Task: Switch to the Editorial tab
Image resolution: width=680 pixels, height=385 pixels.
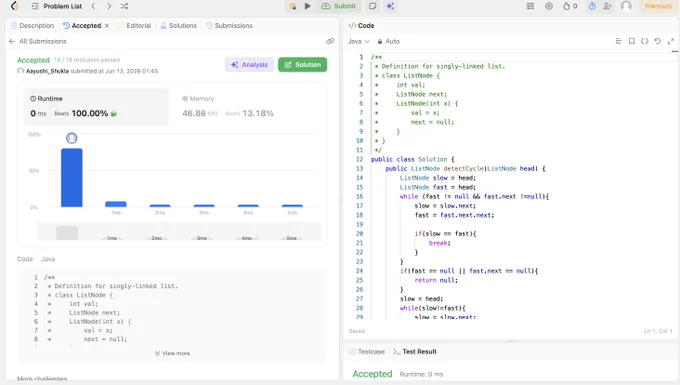Action: pyautogui.click(x=134, y=26)
